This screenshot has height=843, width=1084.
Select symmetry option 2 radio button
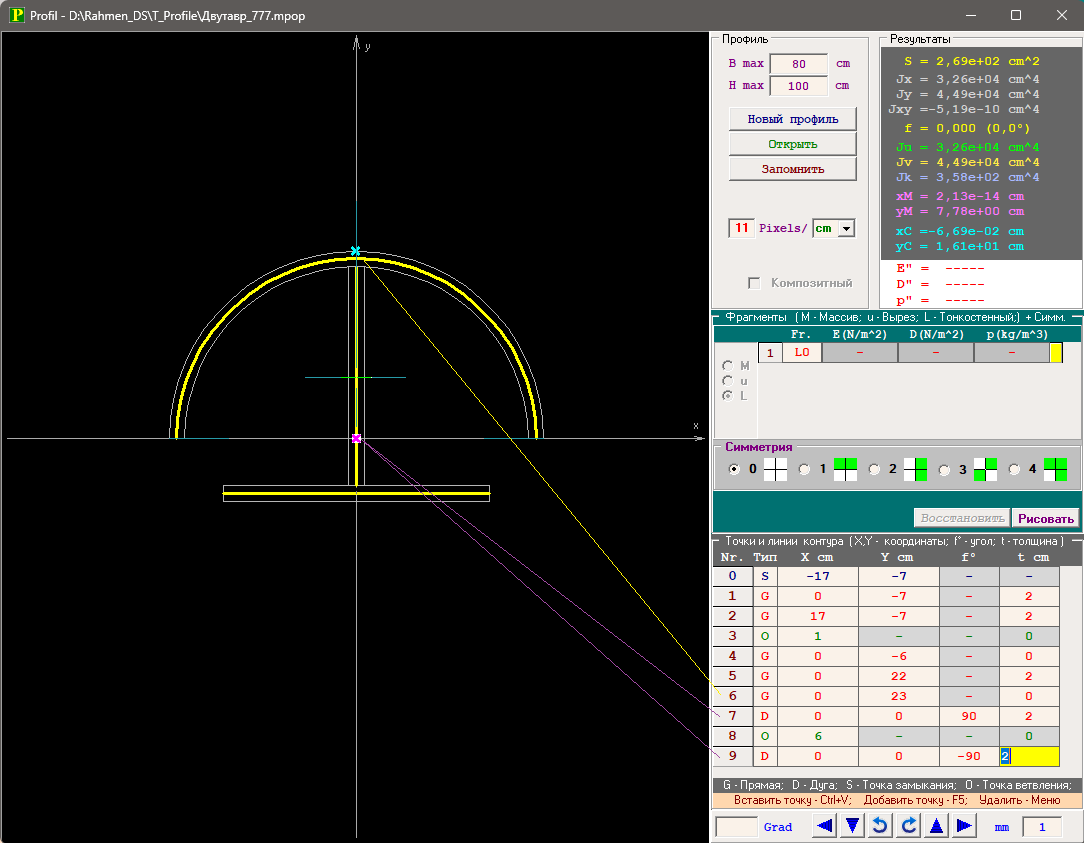[x=874, y=470]
